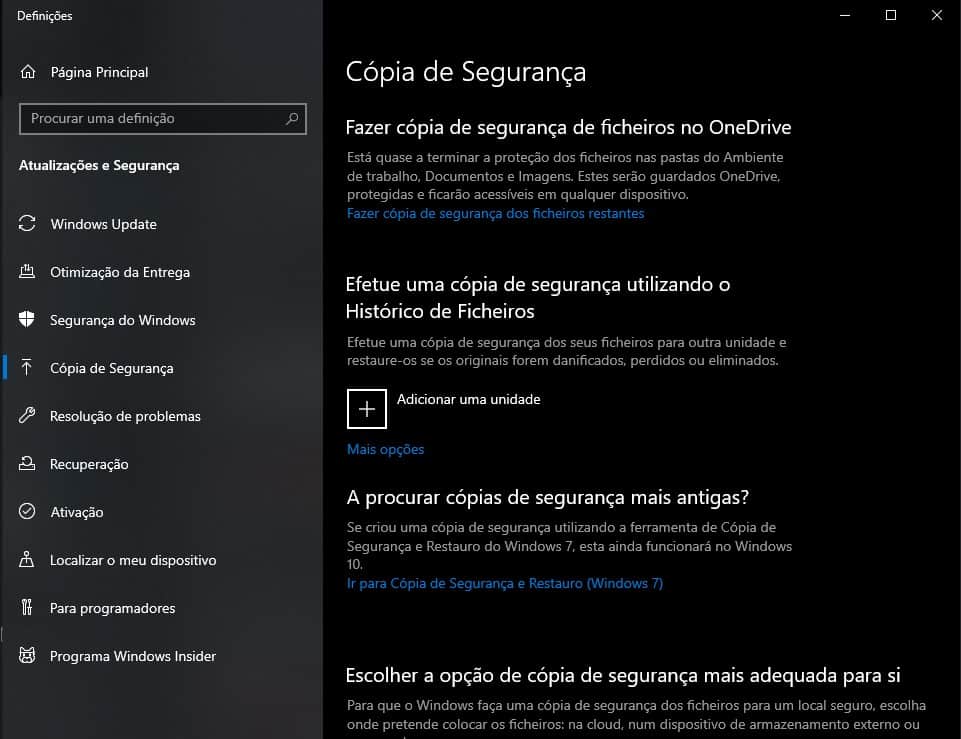Open Fazer cópia de segurança dos ficheiros restantes
The height and width of the screenshot is (739, 961).
[495, 213]
